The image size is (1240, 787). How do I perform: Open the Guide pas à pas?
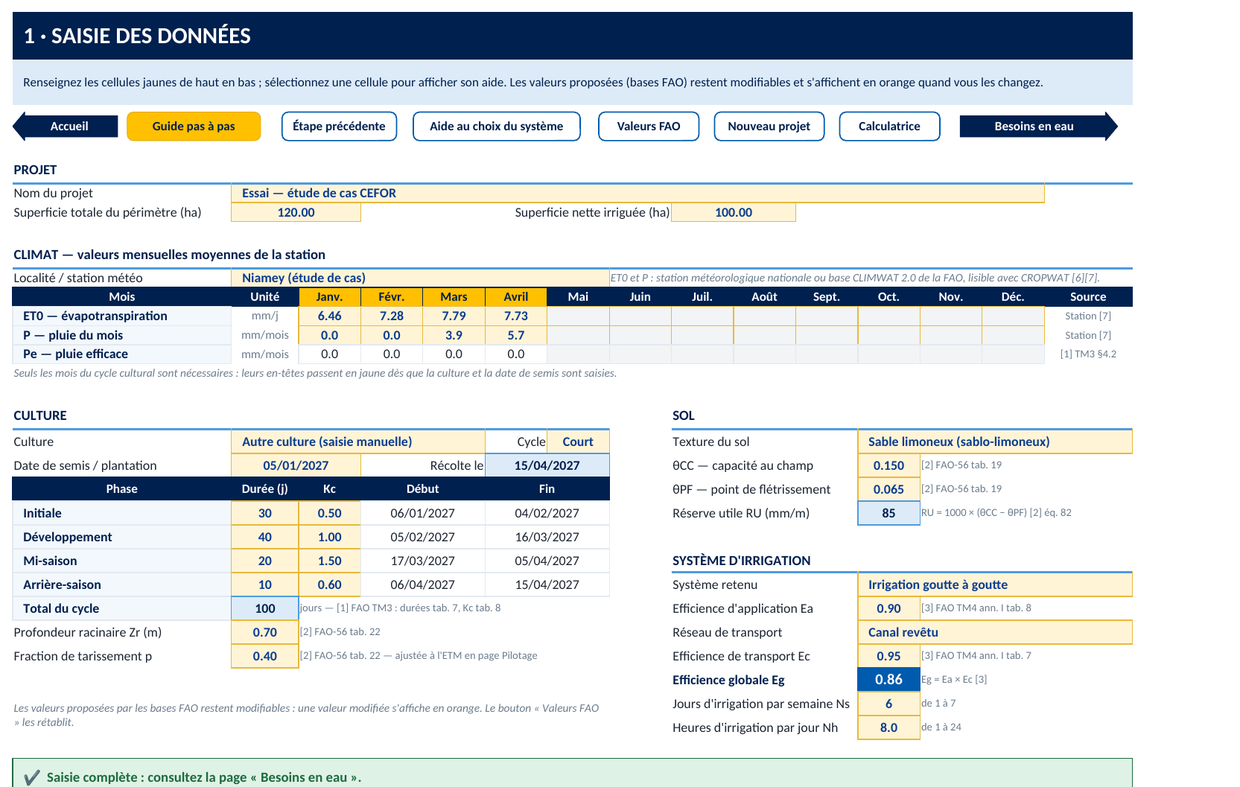tap(194, 126)
